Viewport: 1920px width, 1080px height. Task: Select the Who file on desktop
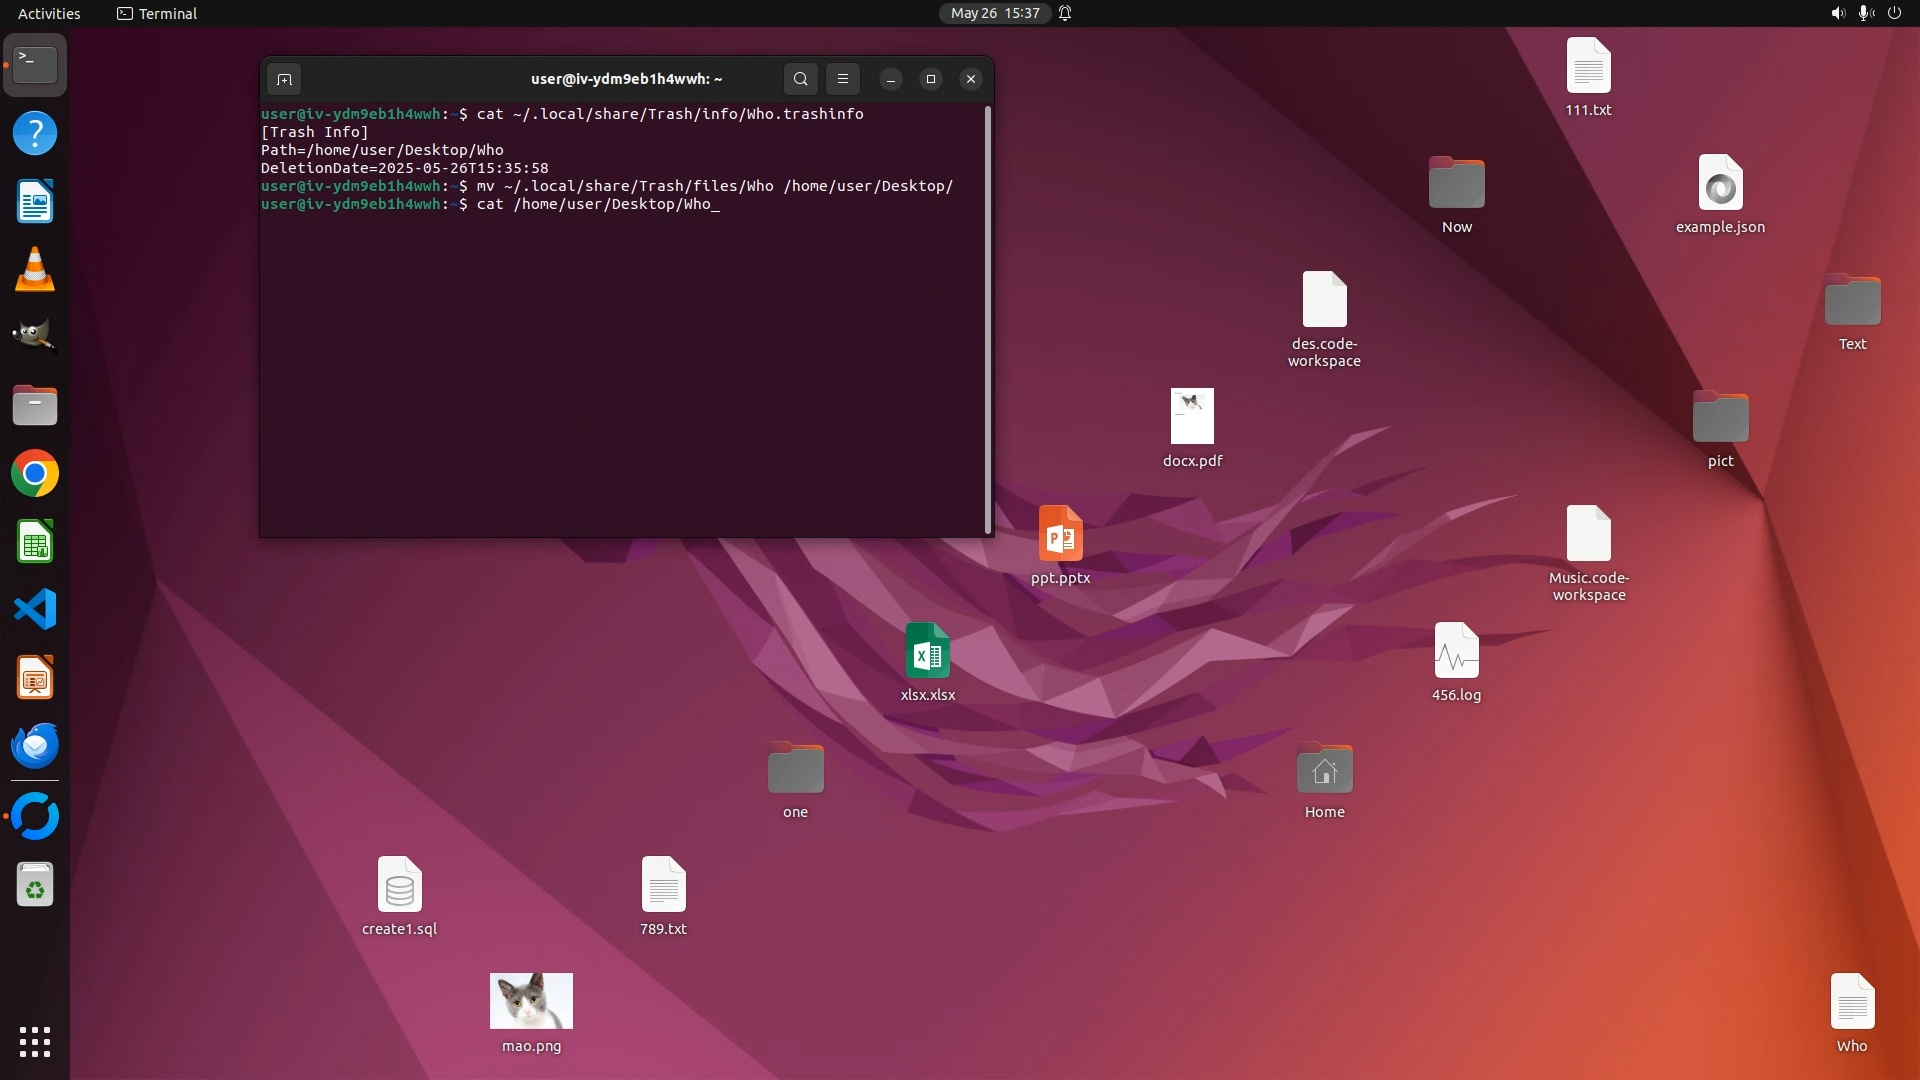tap(1852, 1002)
